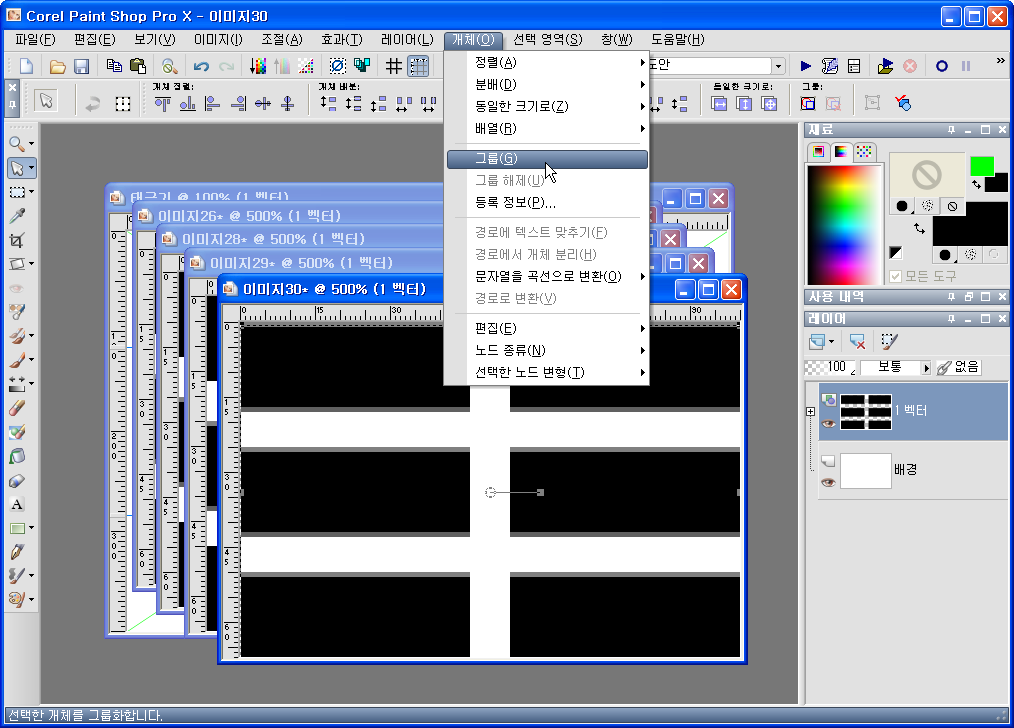1014x728 pixels.
Task: Make same height icon in tool options
Action: coord(744,103)
